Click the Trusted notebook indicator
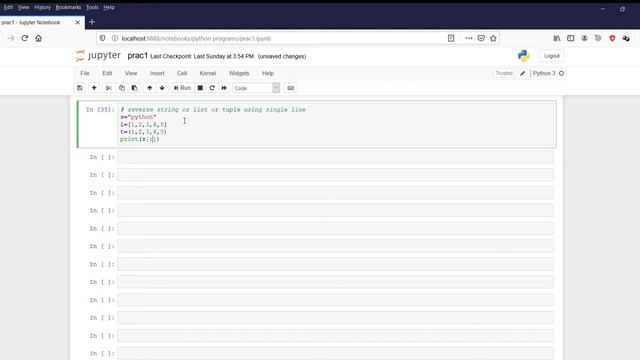The width and height of the screenshot is (640, 360). [x=504, y=73]
